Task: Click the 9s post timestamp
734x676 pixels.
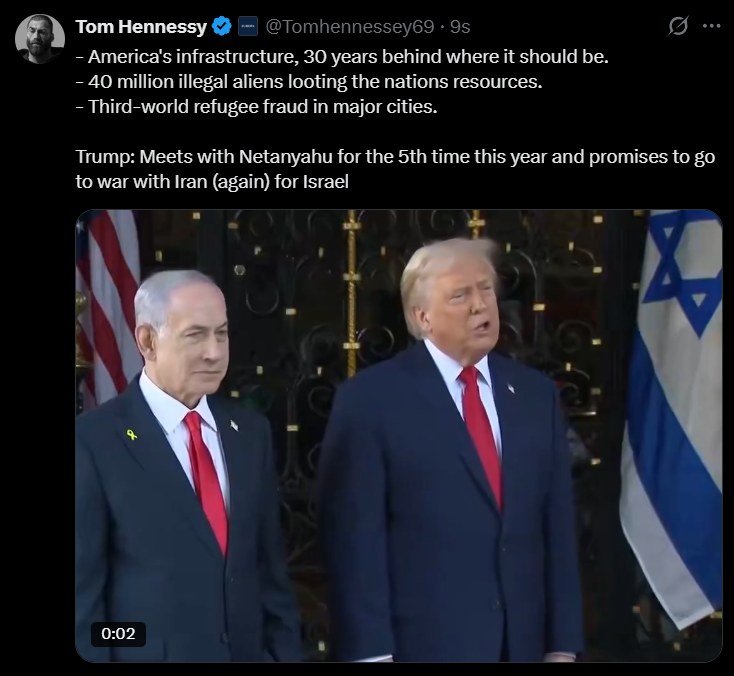Action: point(460,27)
